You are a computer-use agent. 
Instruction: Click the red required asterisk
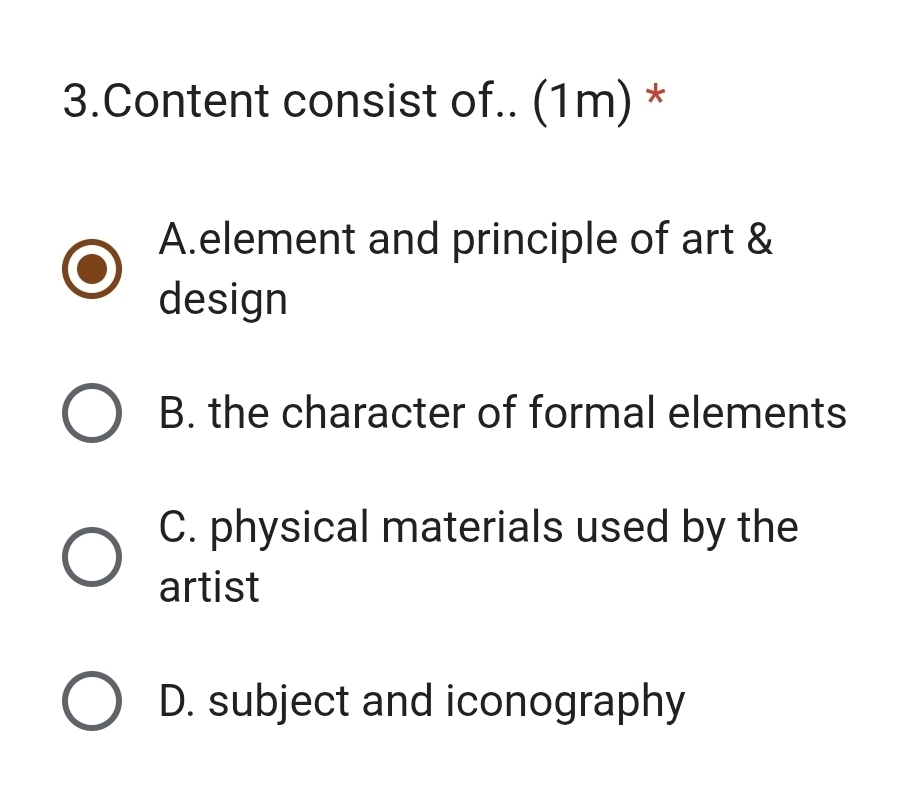[655, 98]
